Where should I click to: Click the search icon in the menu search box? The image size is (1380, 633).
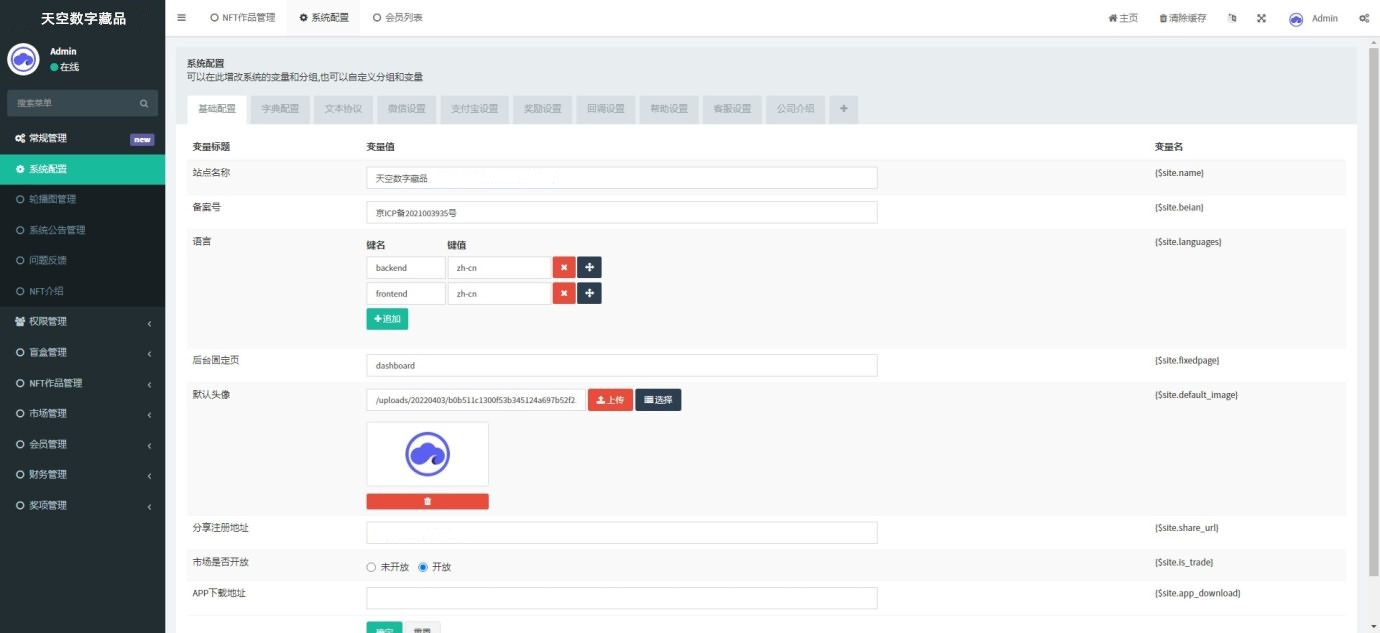click(144, 103)
